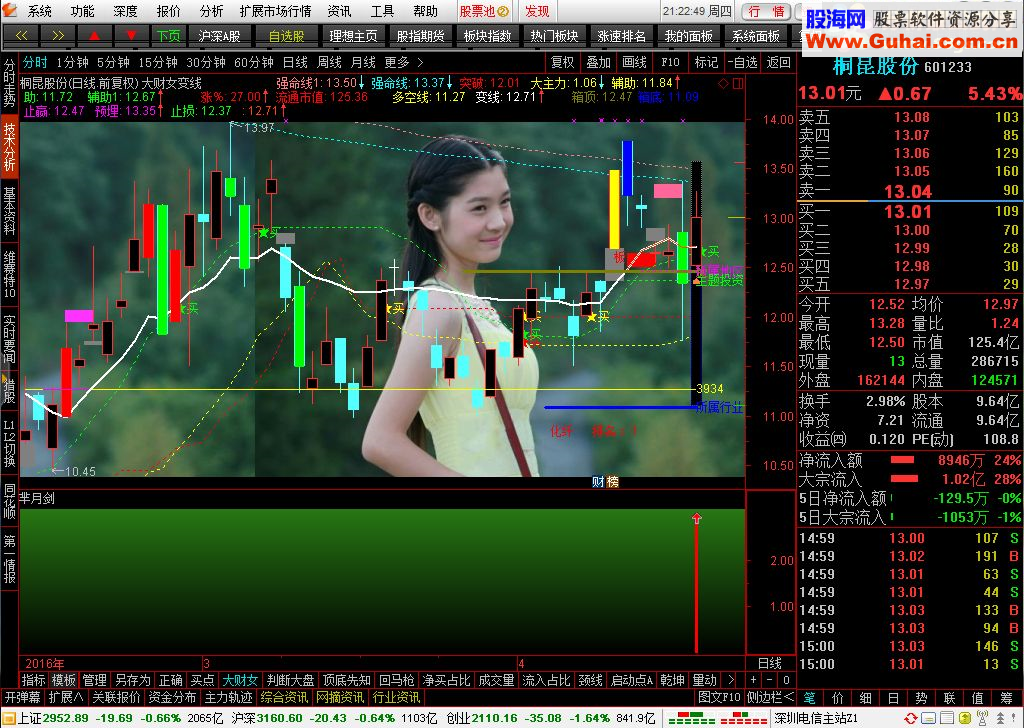The image size is (1024, 728).
Task: Select the 基本资料 left sidebar tab
Action: pos(9,210)
